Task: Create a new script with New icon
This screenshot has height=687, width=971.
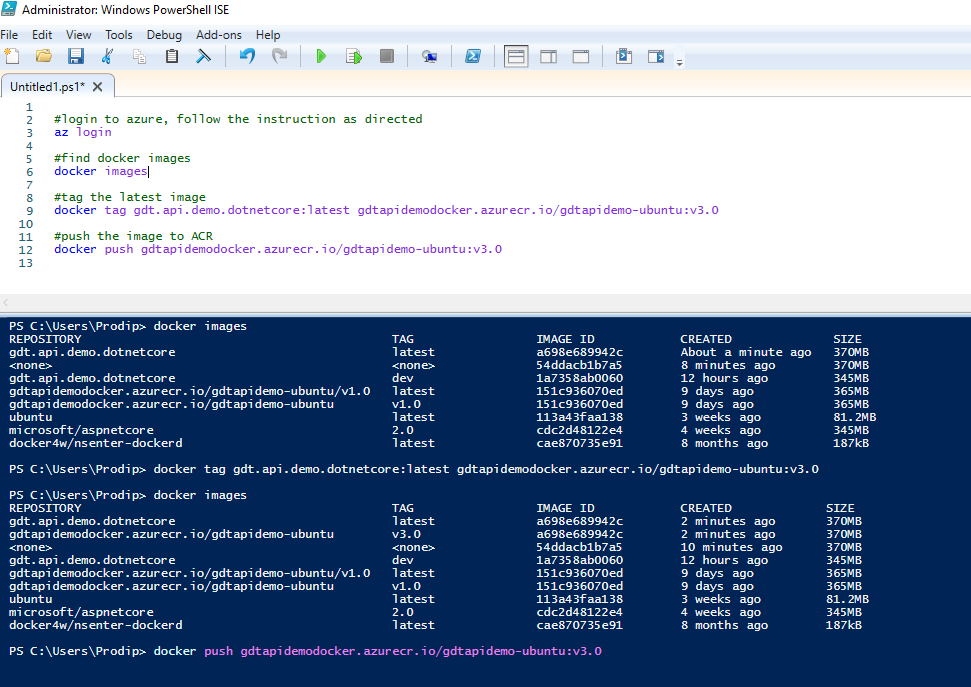Action: [12, 56]
